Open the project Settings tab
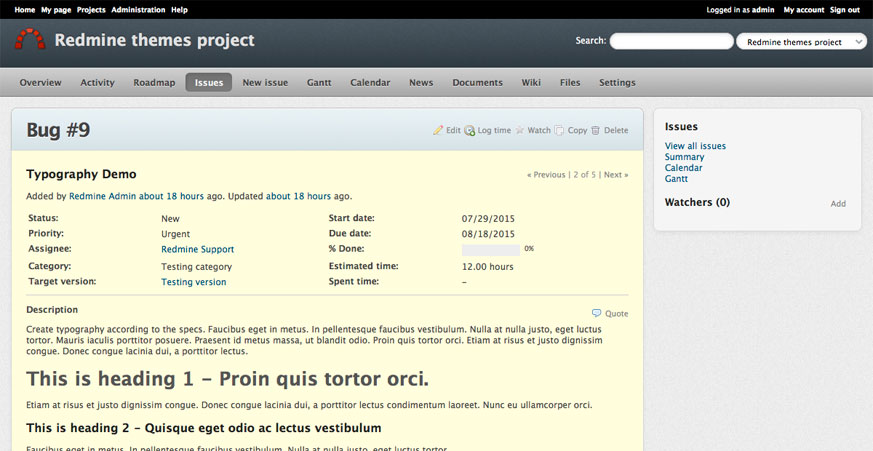The image size is (873, 451). pos(617,82)
